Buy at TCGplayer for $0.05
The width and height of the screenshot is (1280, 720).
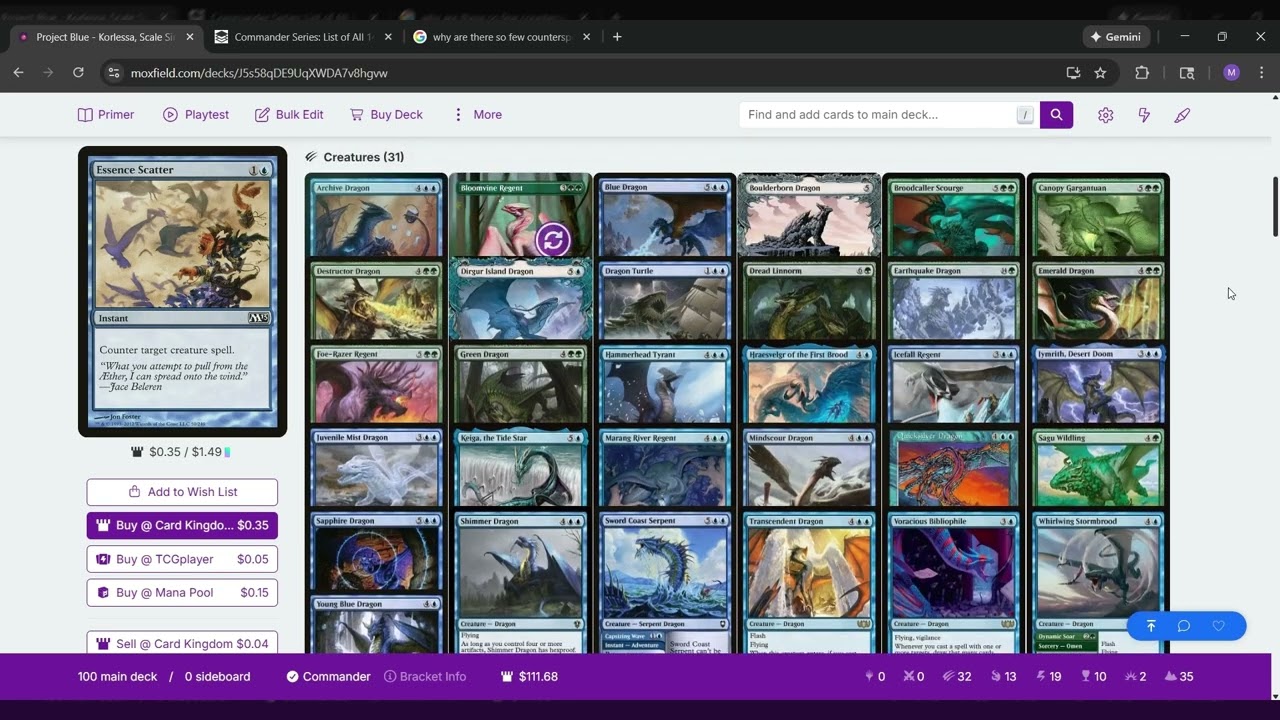[x=182, y=559]
